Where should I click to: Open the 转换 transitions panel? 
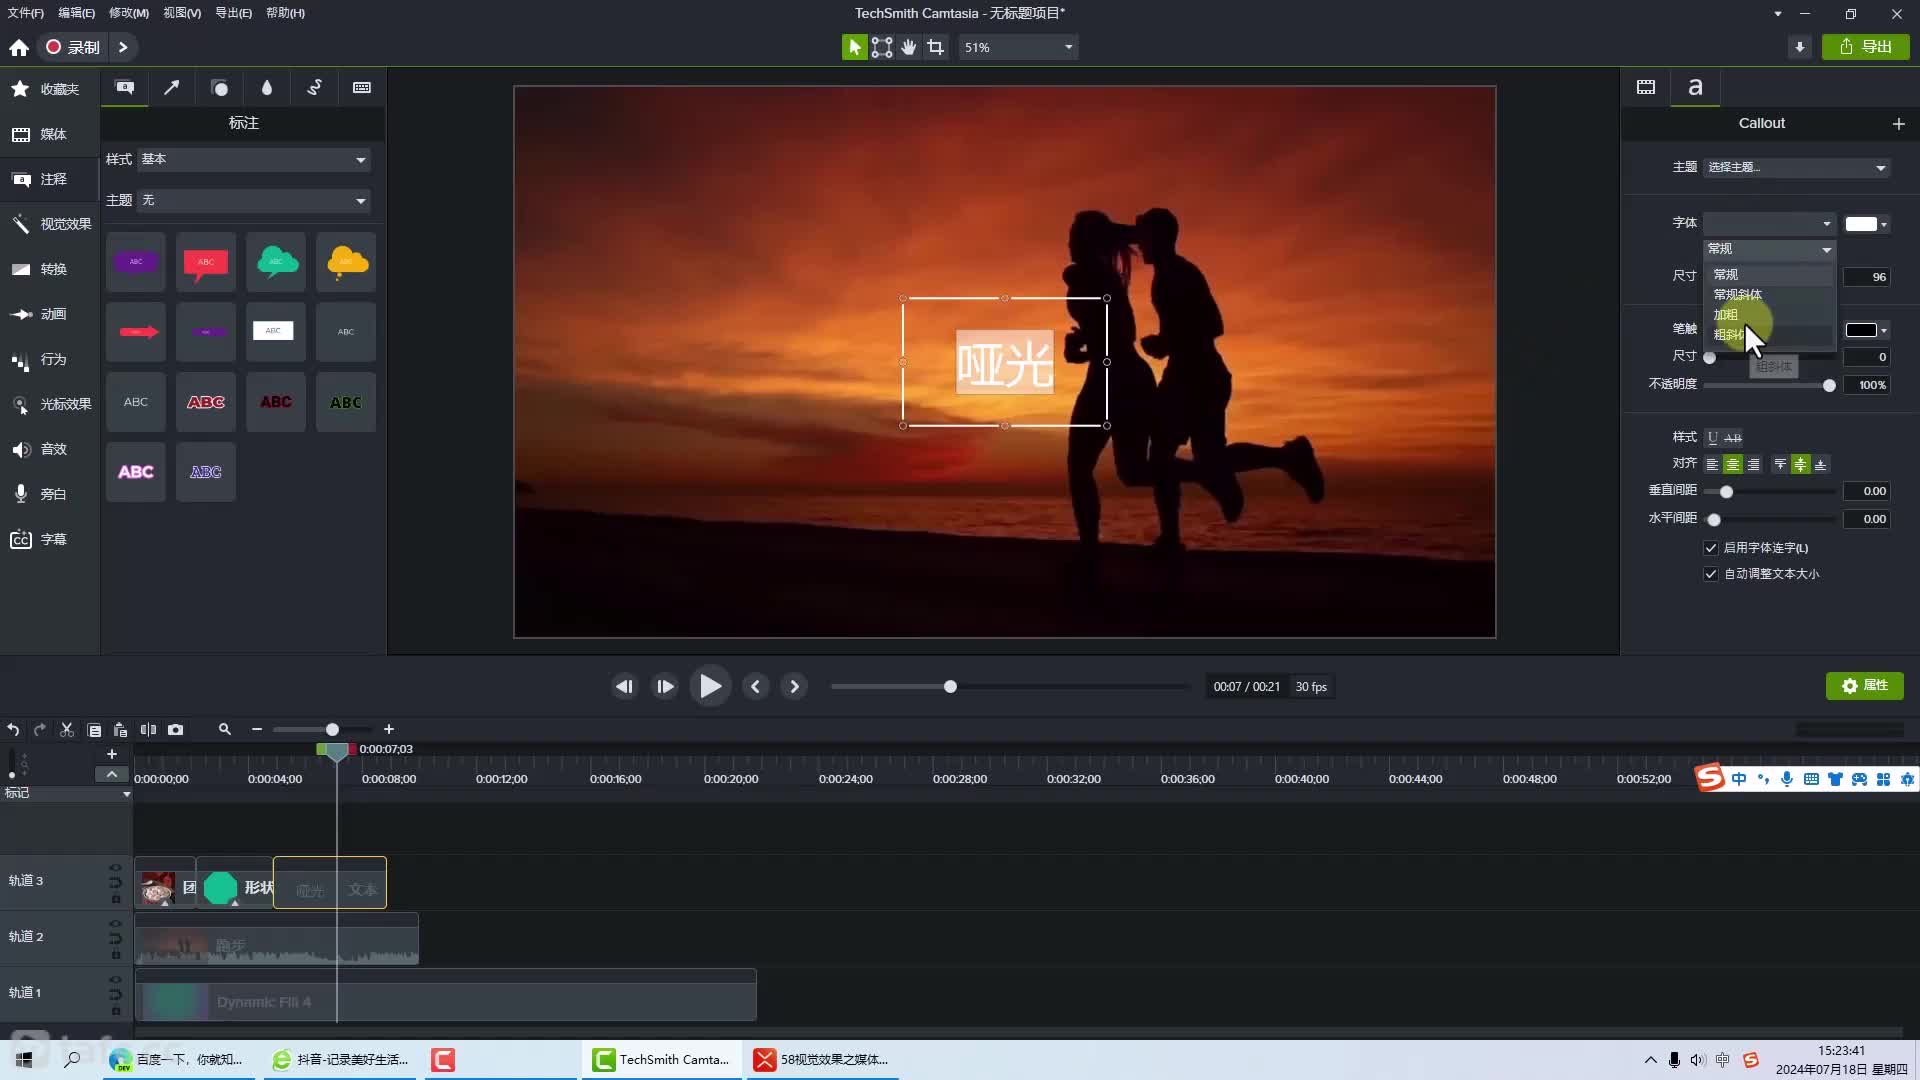point(48,269)
